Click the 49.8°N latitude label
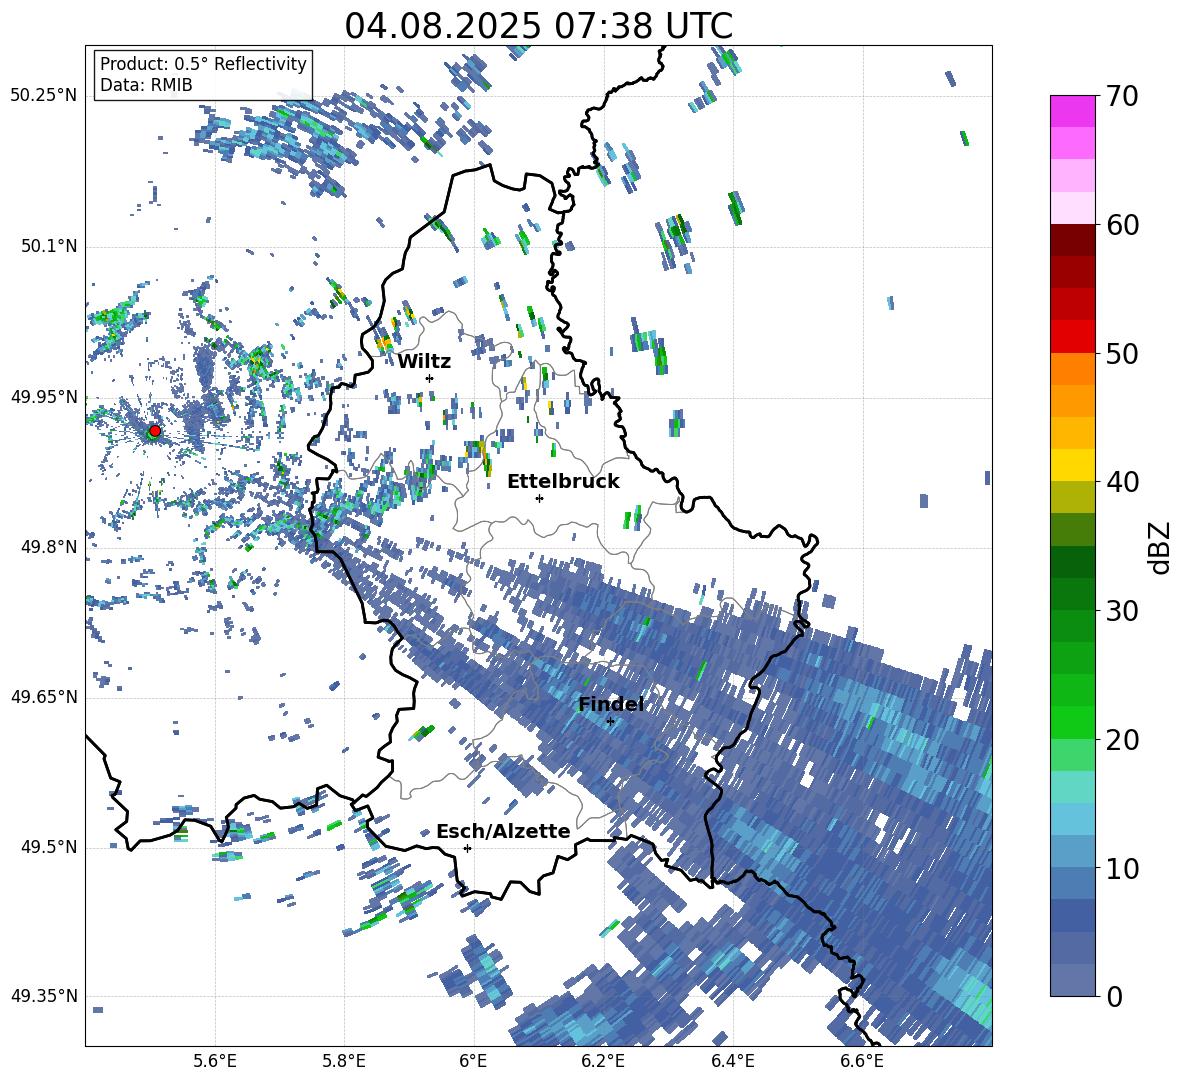 click(48, 546)
